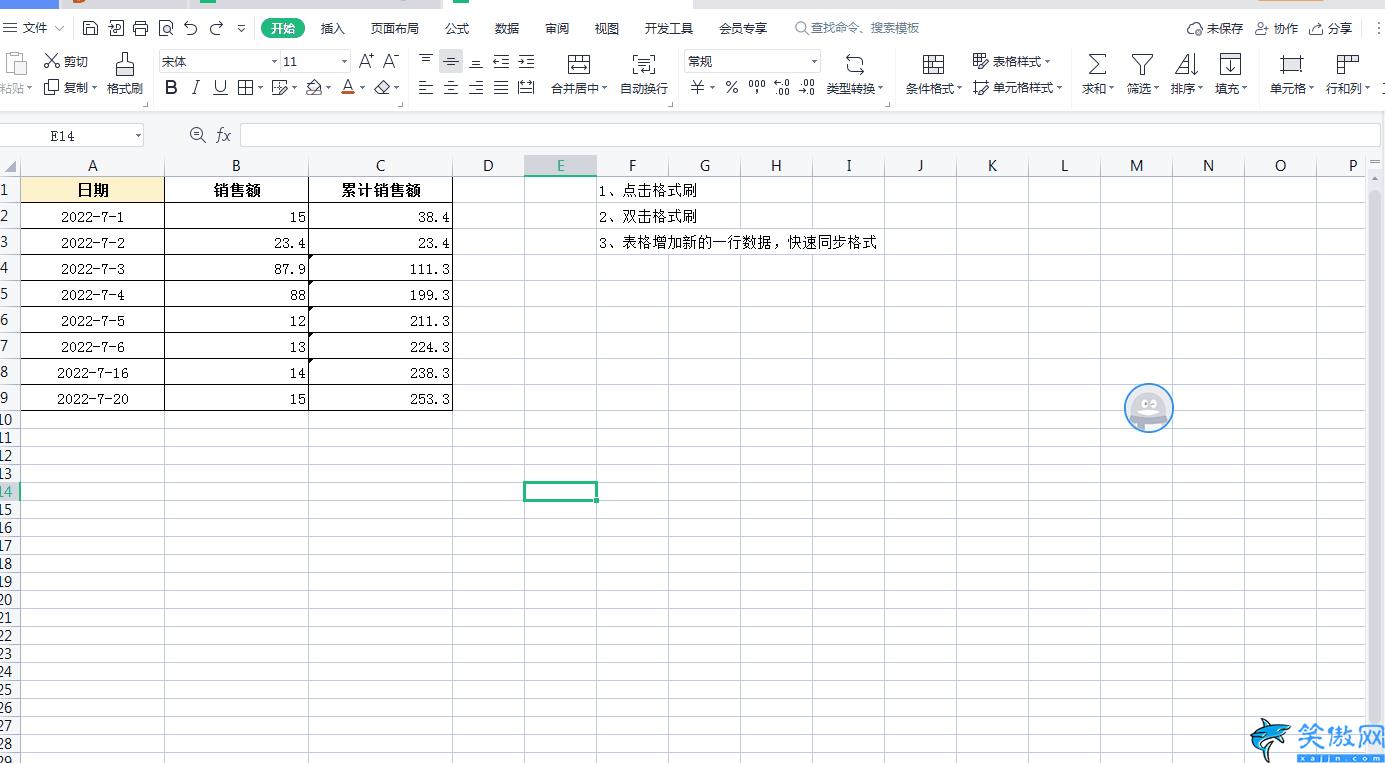This screenshot has width=1385, height=763.
Task: Toggle top vertical alignment
Action: tap(426, 62)
